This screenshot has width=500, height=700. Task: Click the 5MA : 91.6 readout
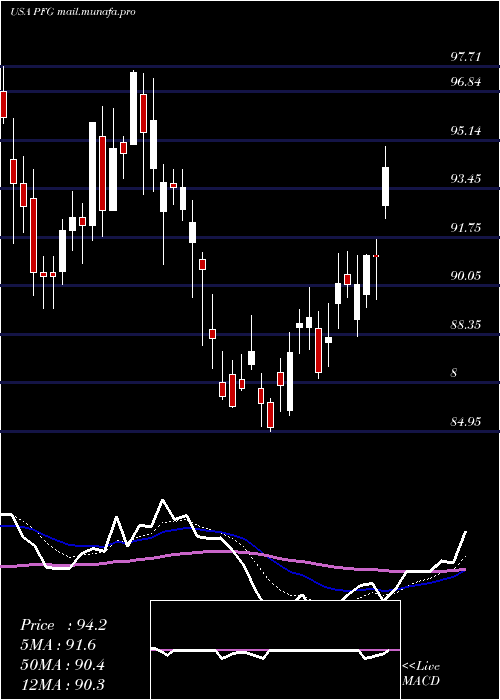coord(58,645)
